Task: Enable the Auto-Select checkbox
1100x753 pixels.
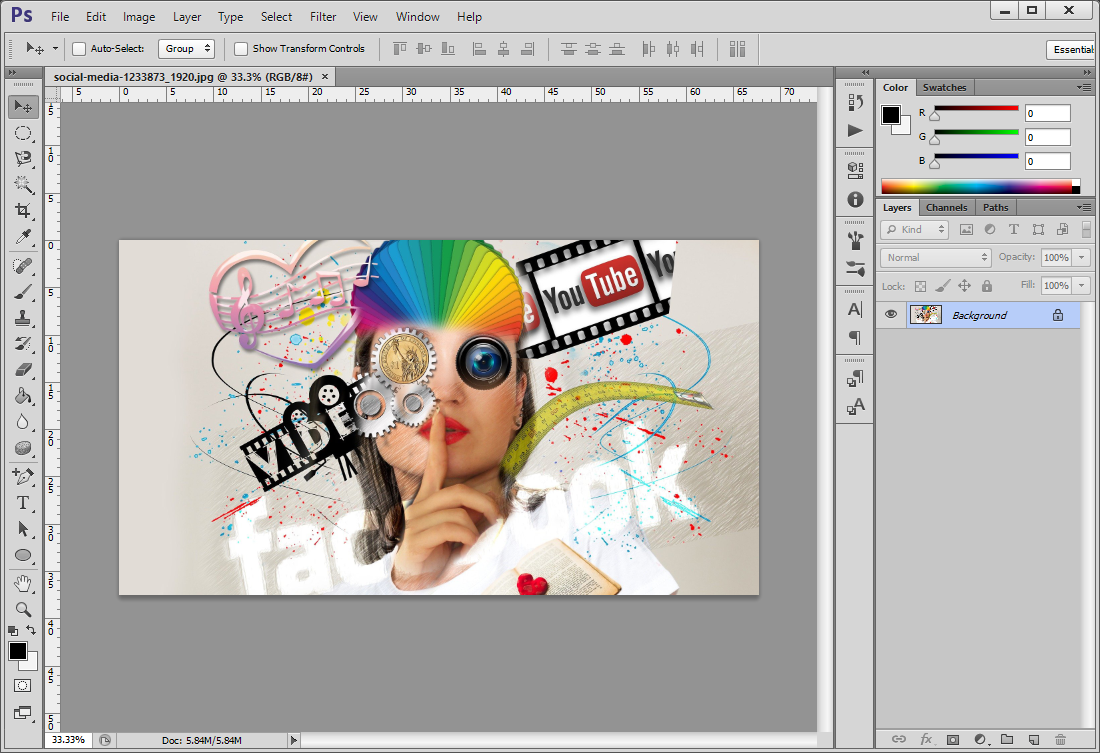Action: click(79, 48)
